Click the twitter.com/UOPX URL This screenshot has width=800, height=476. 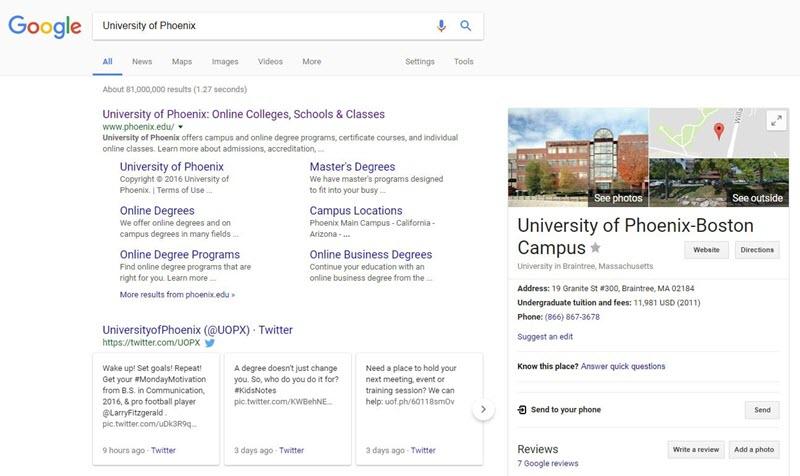click(x=151, y=343)
